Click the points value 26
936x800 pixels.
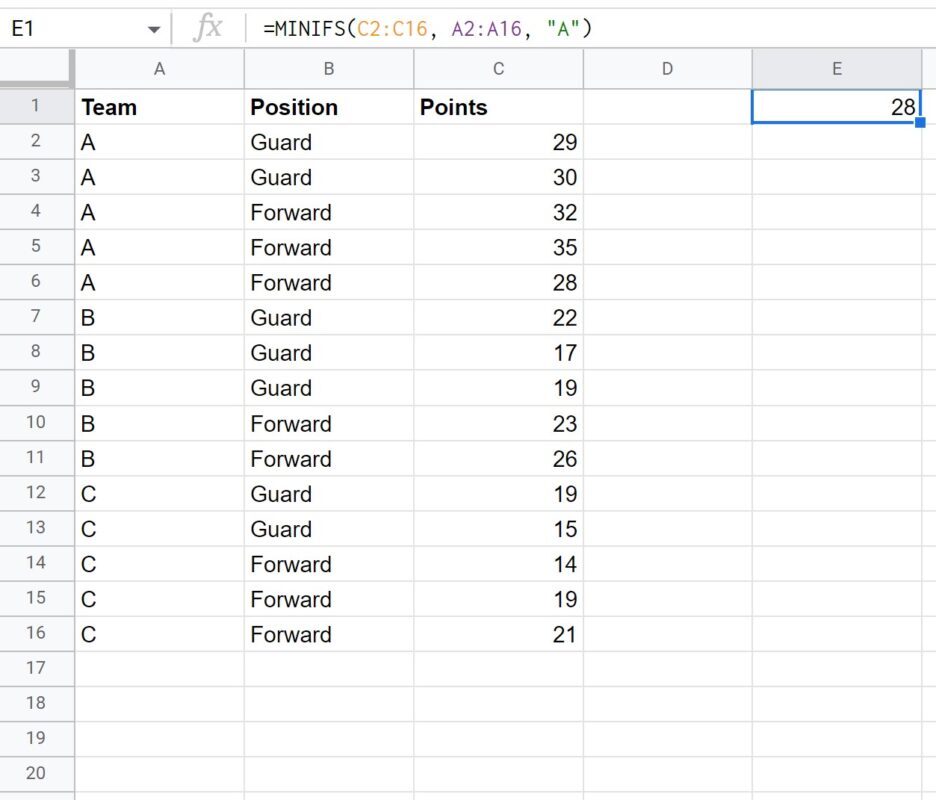pos(498,459)
